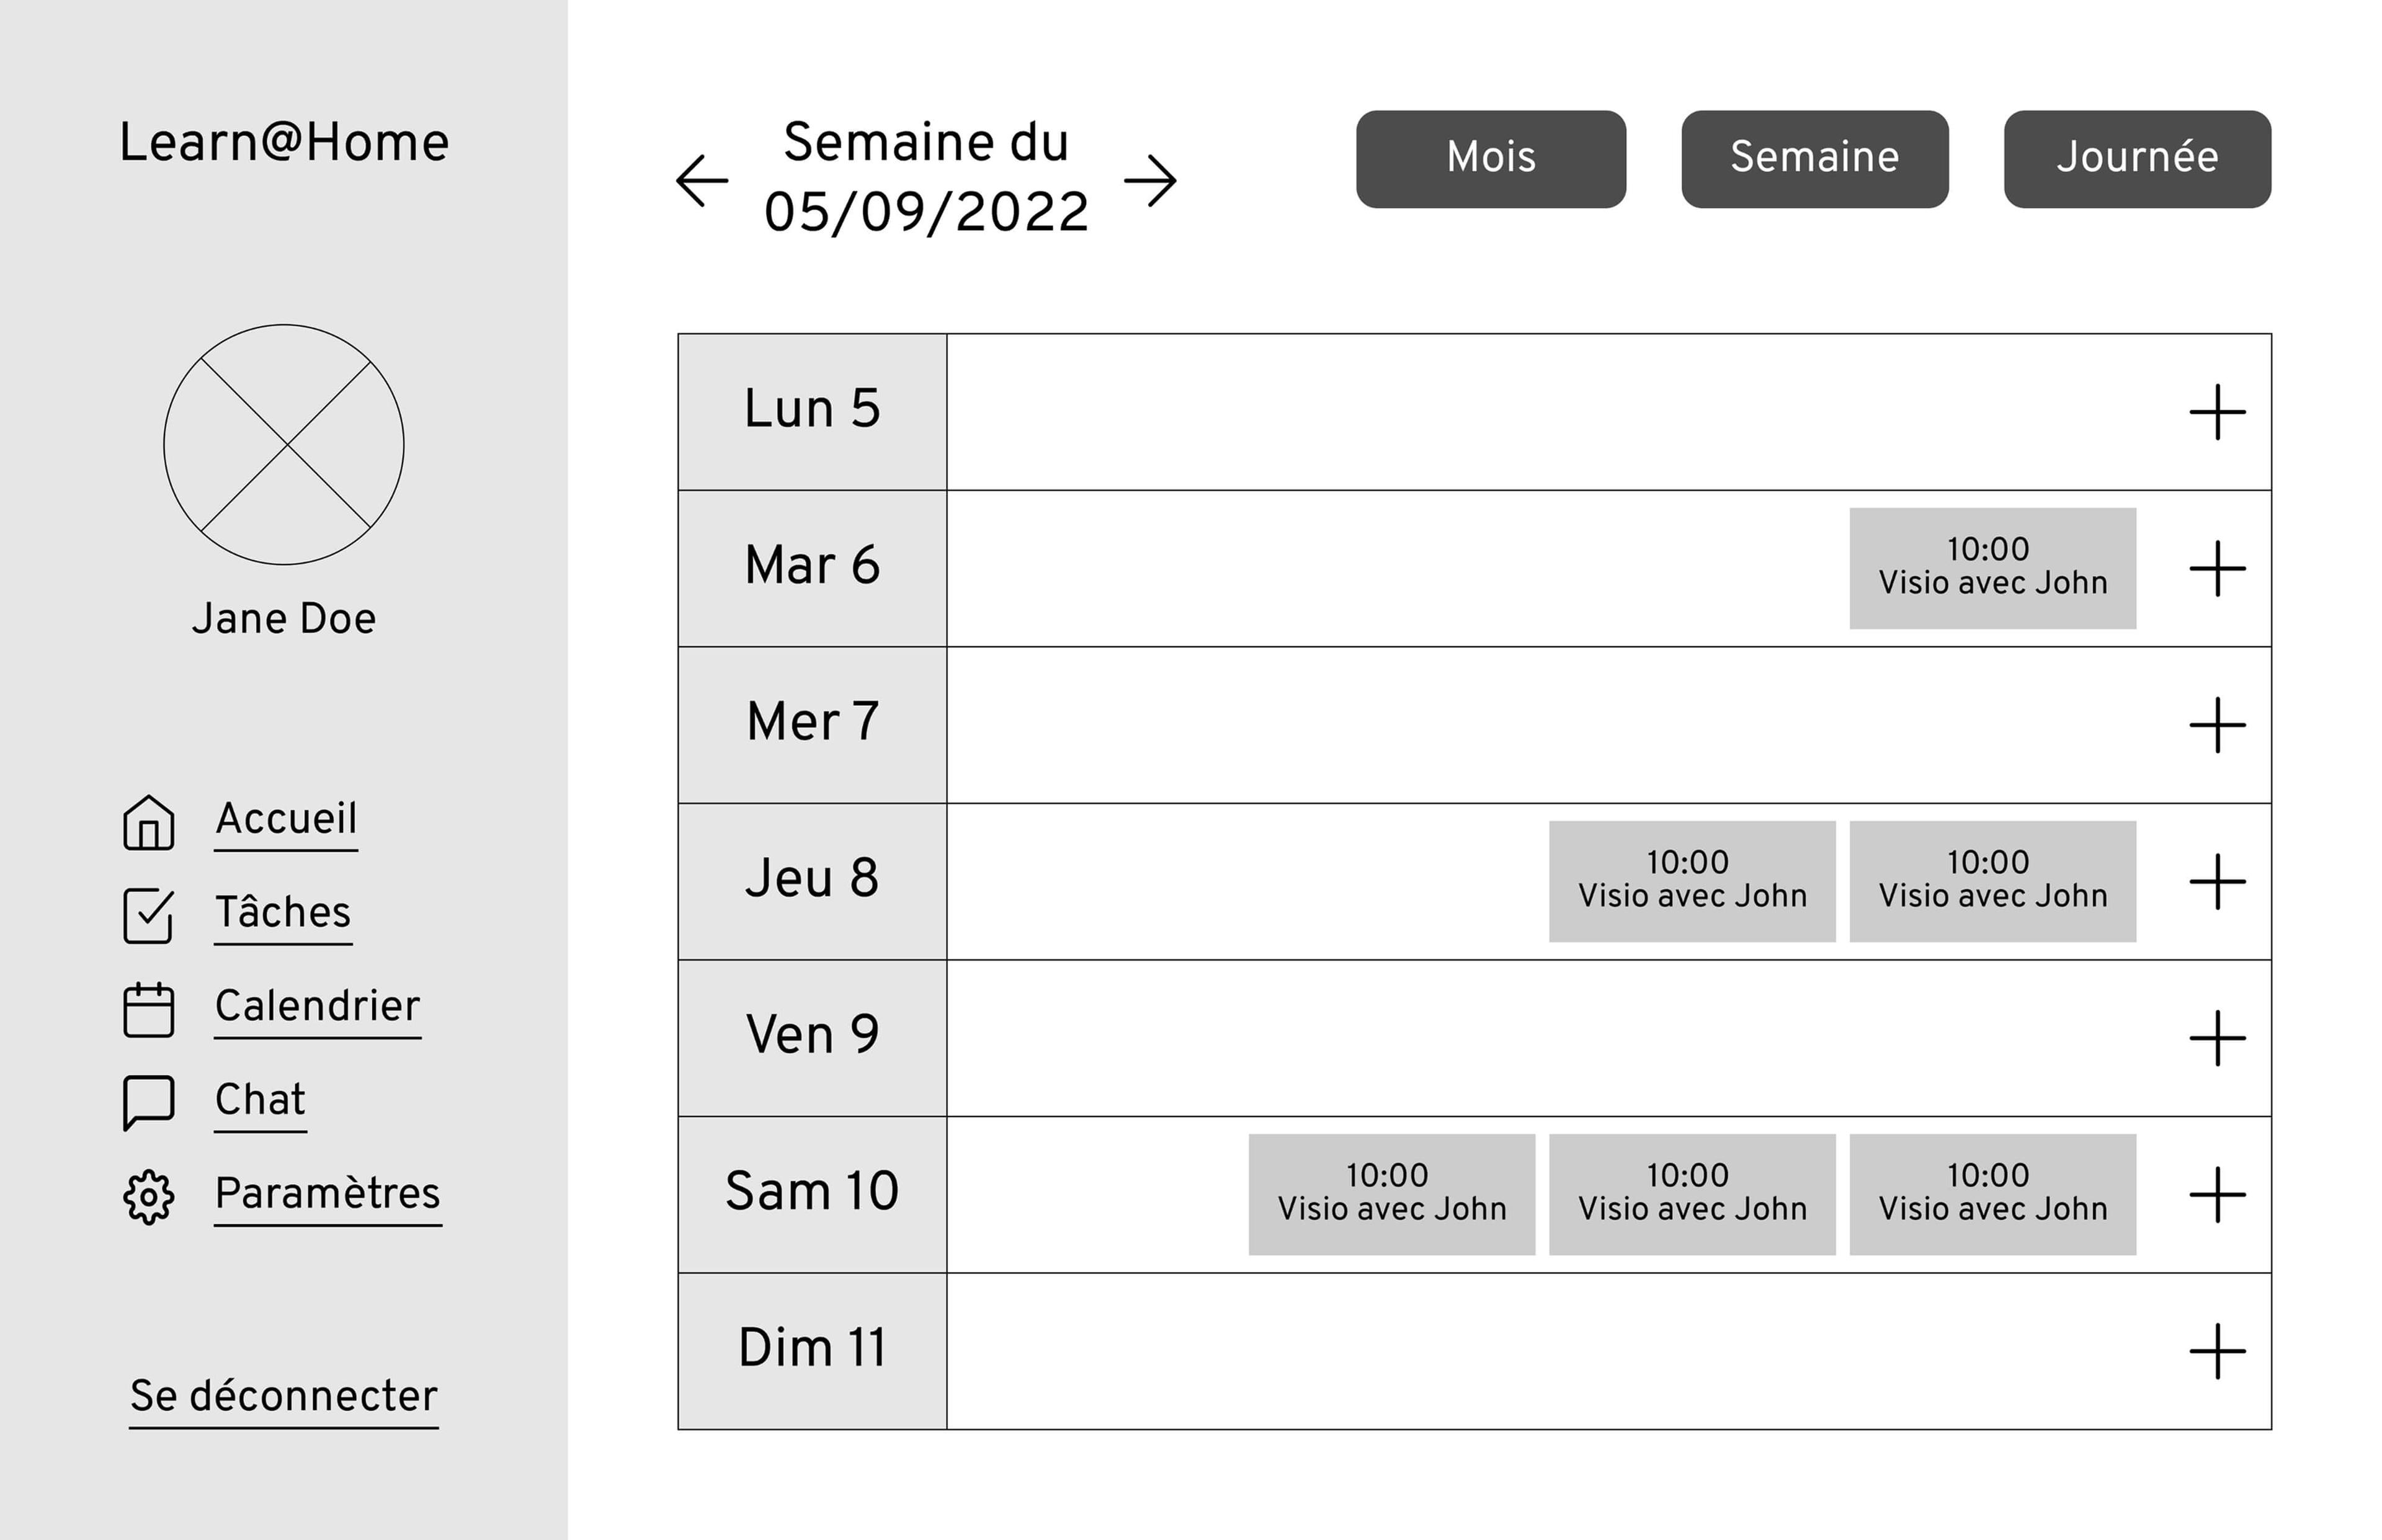Select the leftmost event on Sam 10
Viewport: 2382px width, 1540px height.
pyautogui.click(x=1391, y=1194)
